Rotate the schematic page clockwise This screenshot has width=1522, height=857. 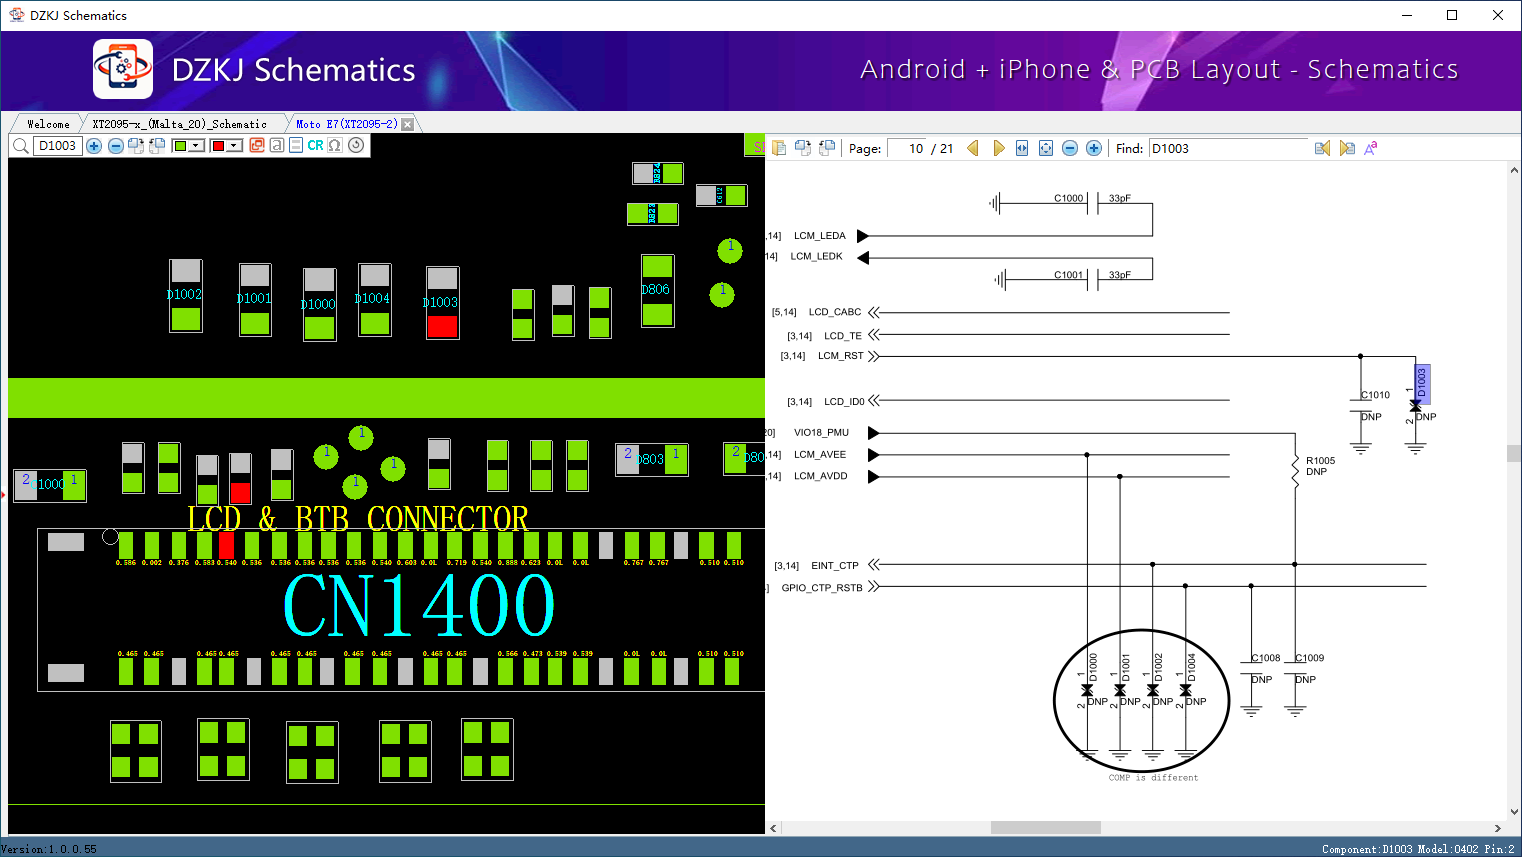[803, 148]
